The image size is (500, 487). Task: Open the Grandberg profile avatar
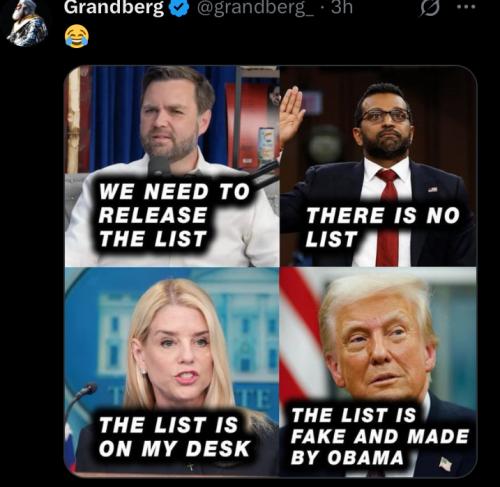click(x=28, y=24)
